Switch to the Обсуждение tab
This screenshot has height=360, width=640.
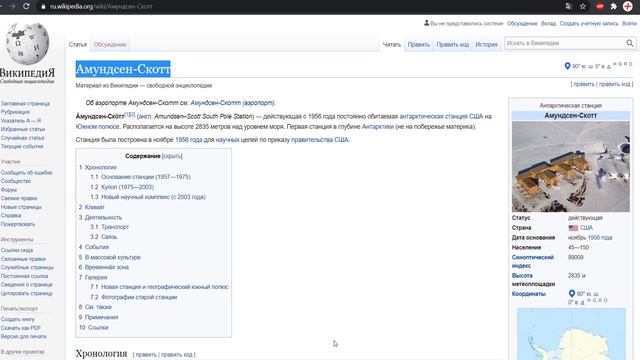pyautogui.click(x=110, y=44)
